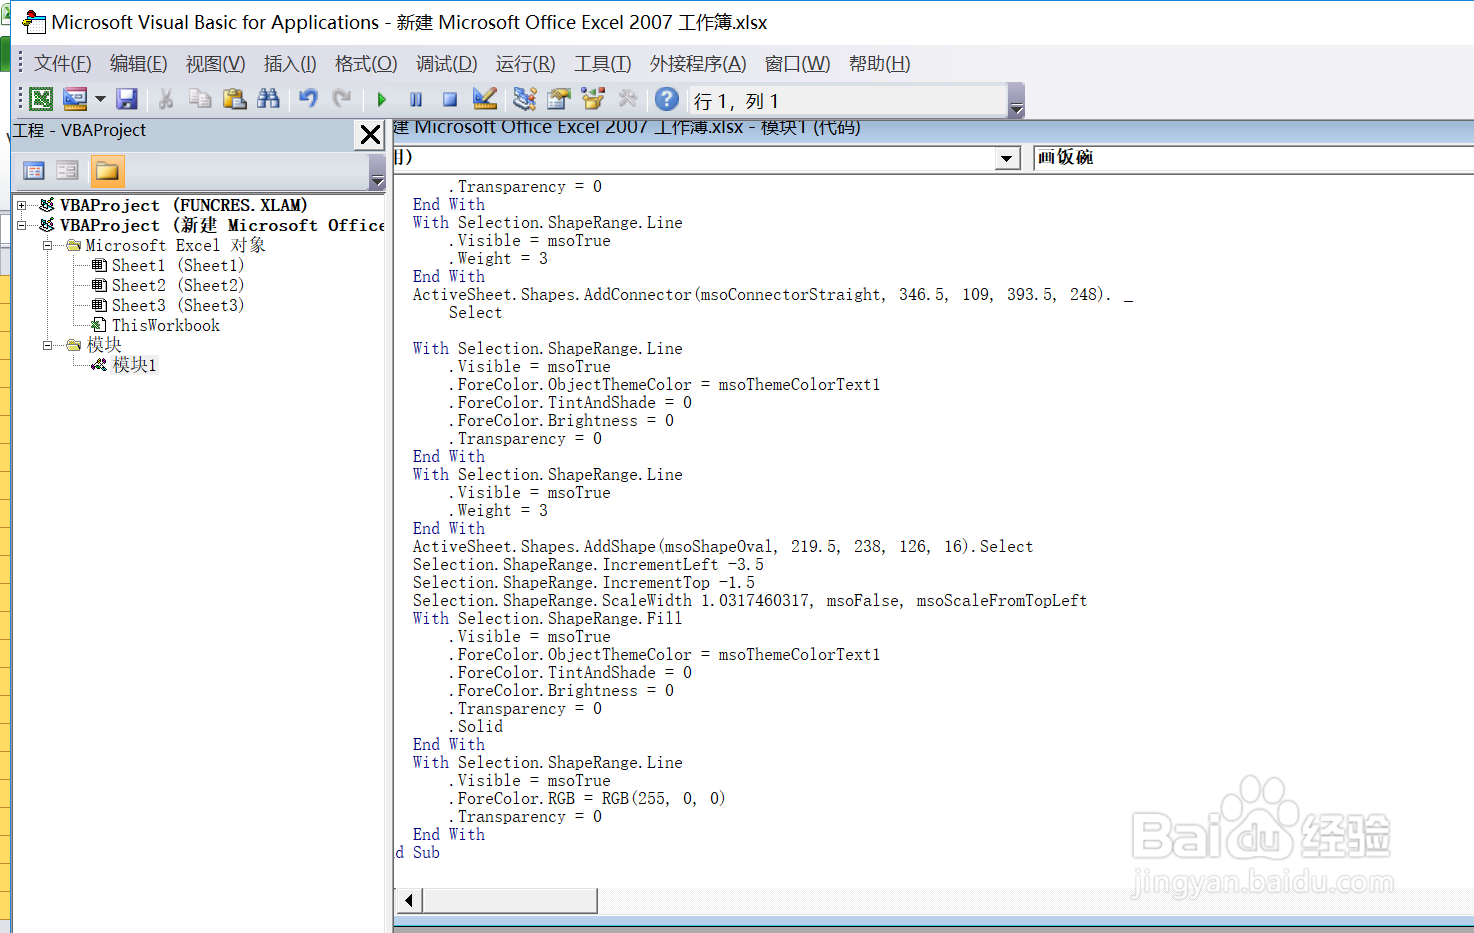Select Sheet2 (Sheet2) in project tree
The image size is (1474, 933).
(x=177, y=285)
